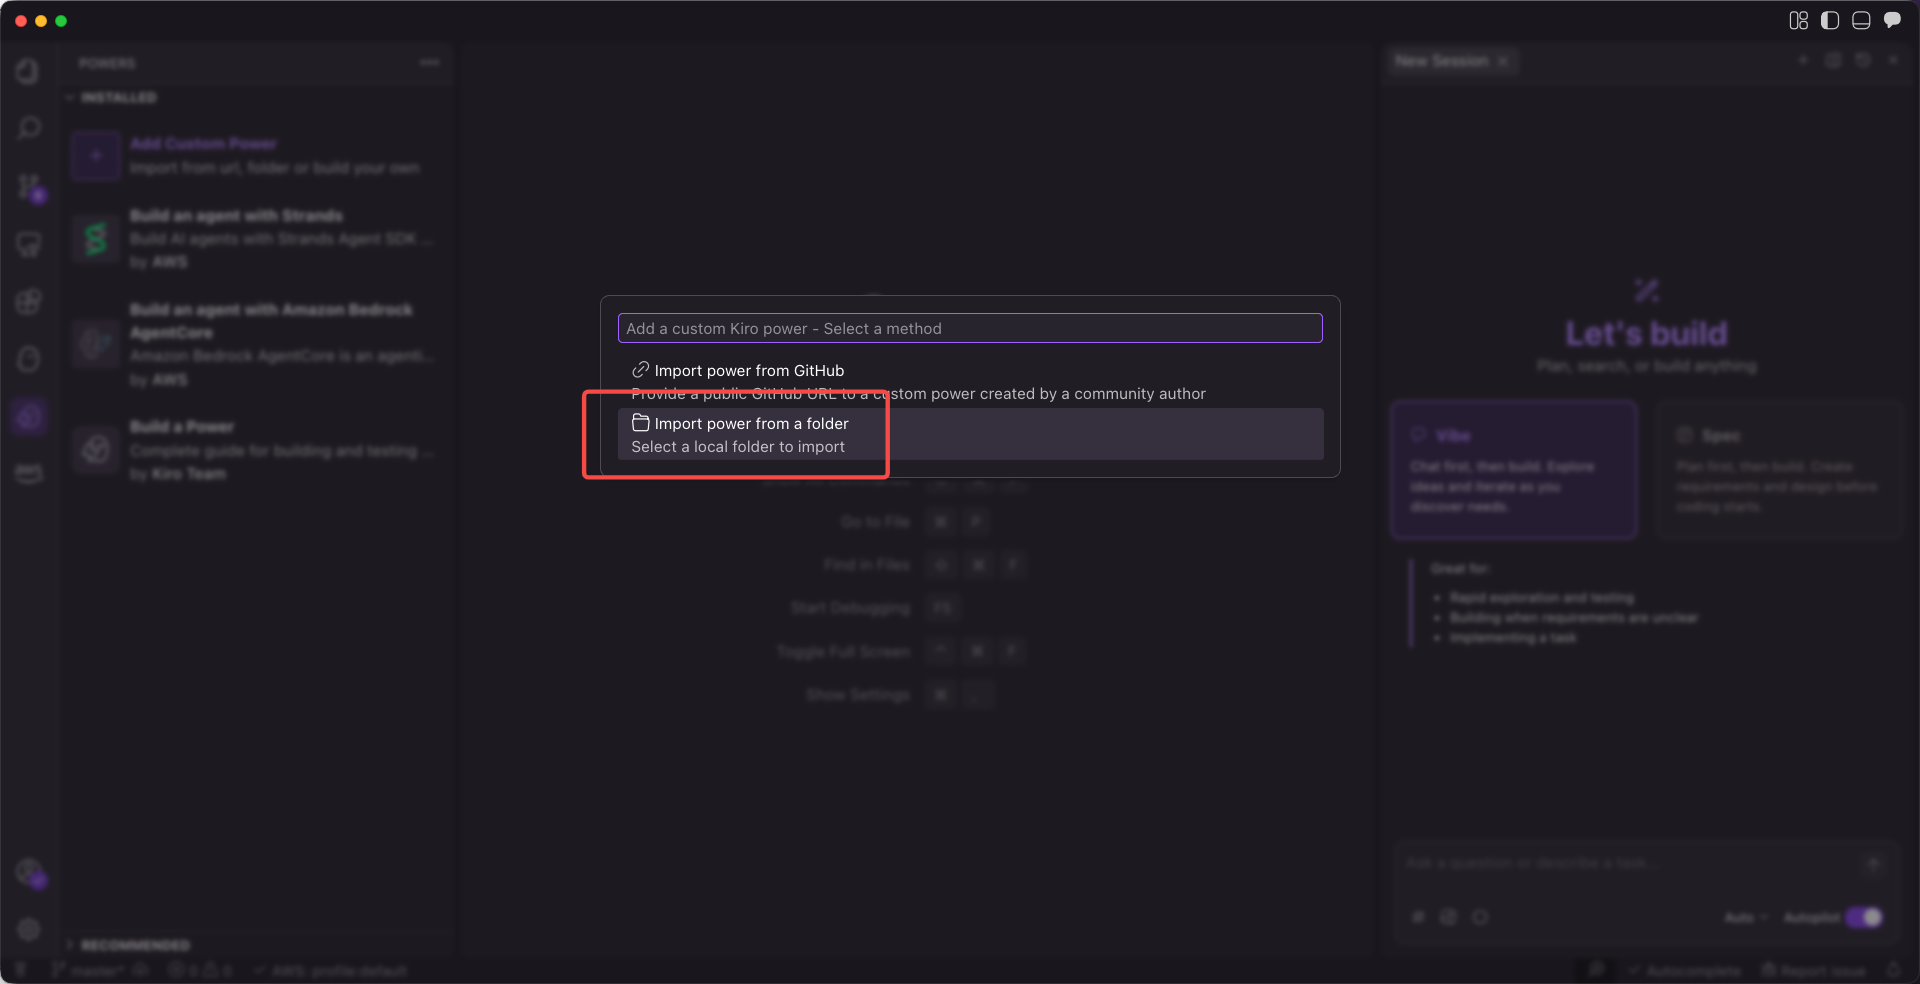Open the AWS icon in the activity bar
Image resolution: width=1920 pixels, height=984 pixels.
click(29, 474)
